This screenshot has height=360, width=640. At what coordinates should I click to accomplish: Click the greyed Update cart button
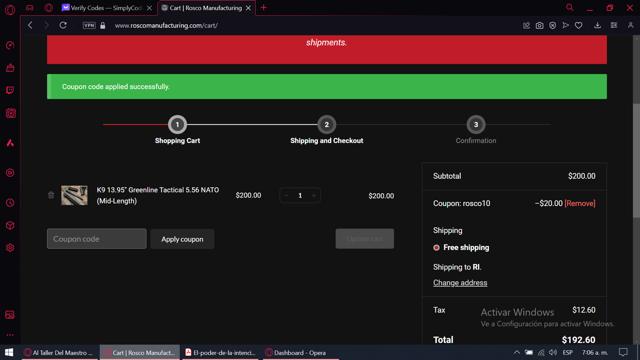point(364,239)
